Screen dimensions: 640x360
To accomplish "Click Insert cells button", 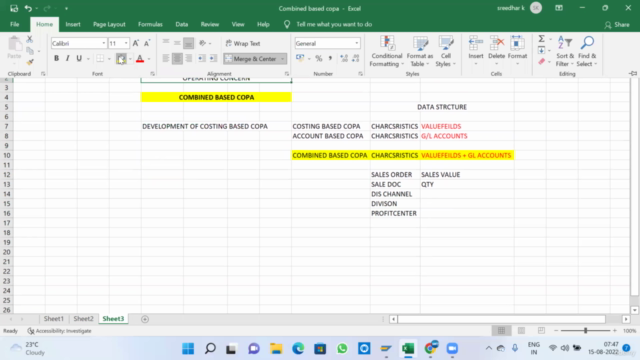I will 476,52.
